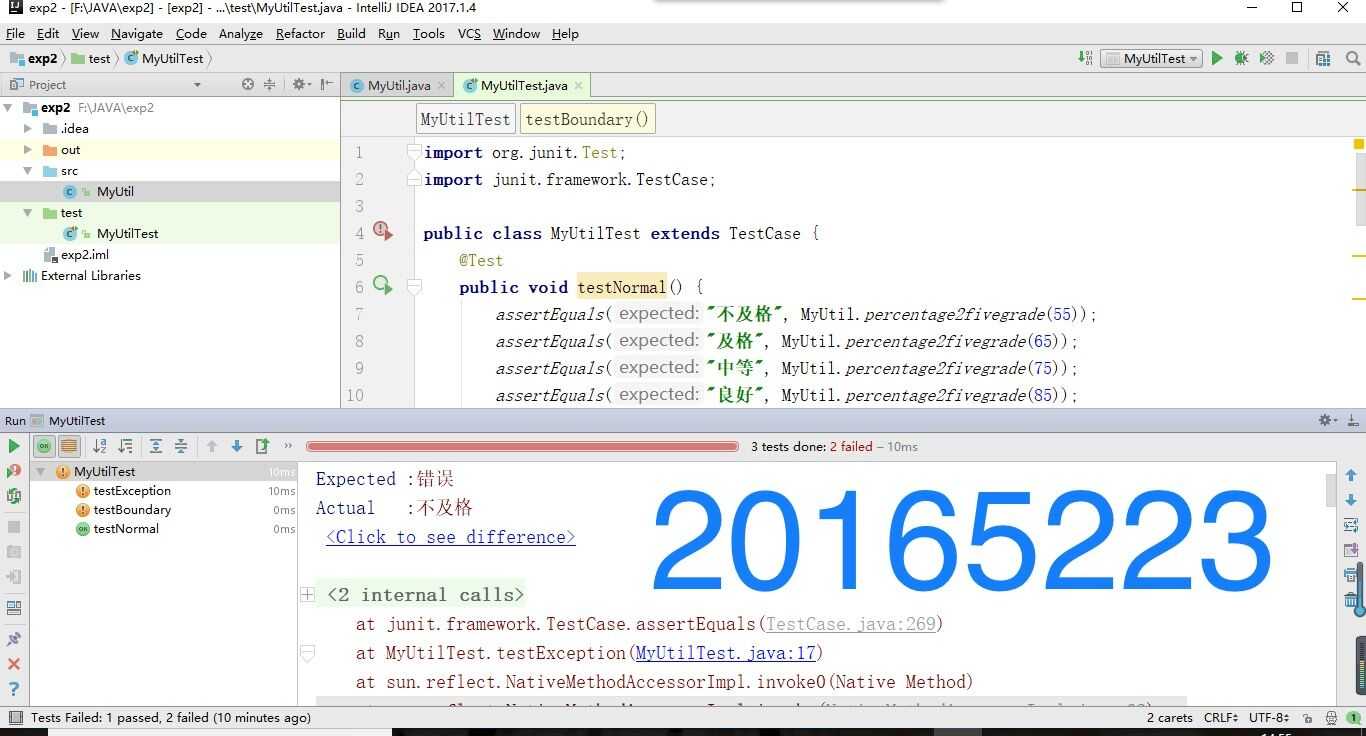Click the Make Project build icon

1086,59
